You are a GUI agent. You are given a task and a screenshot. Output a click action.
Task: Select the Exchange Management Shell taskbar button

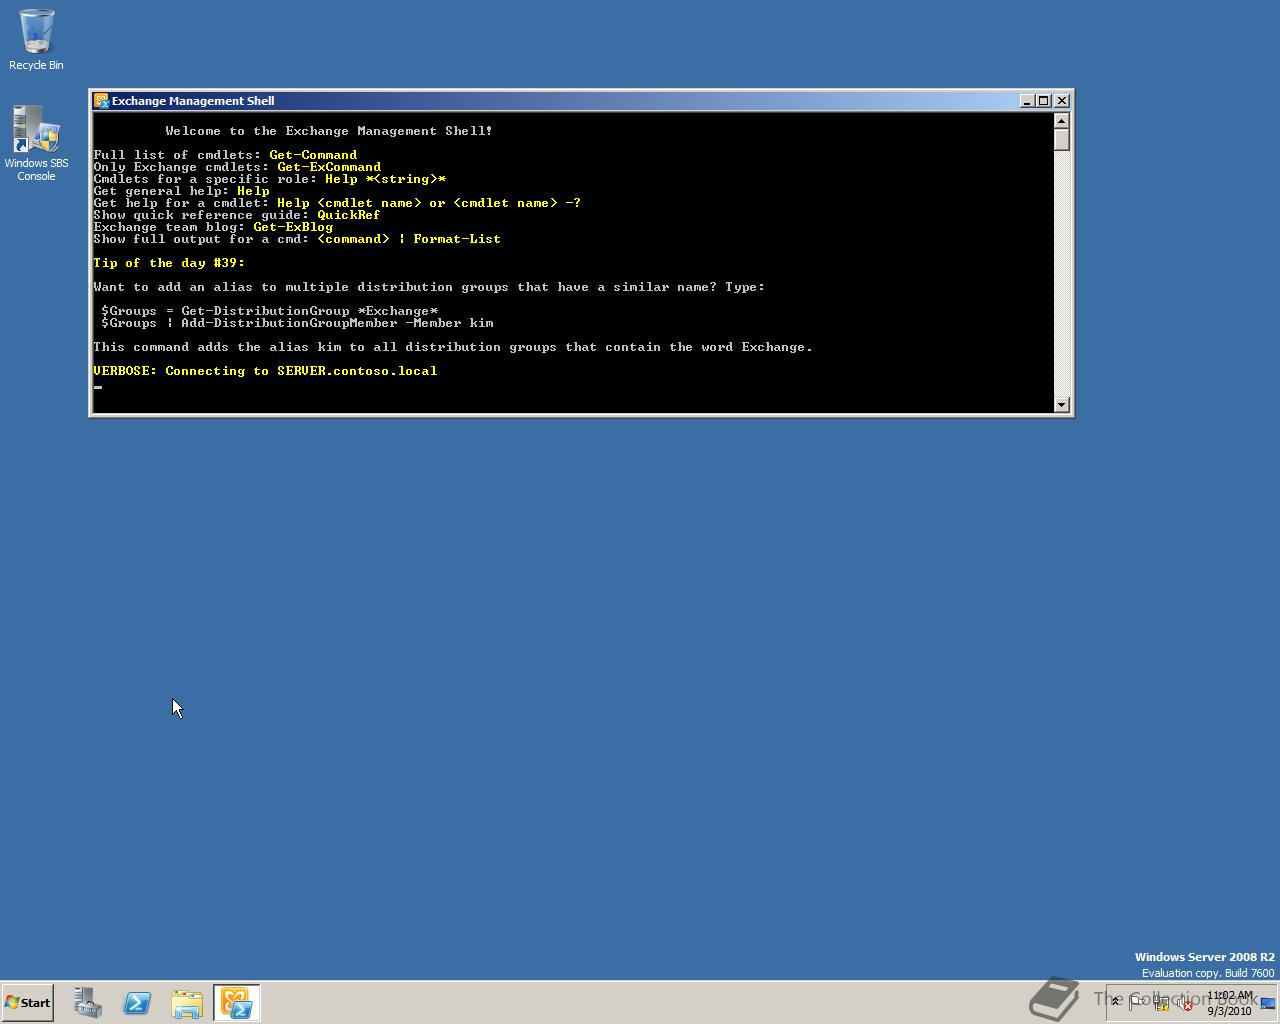[x=236, y=1003]
